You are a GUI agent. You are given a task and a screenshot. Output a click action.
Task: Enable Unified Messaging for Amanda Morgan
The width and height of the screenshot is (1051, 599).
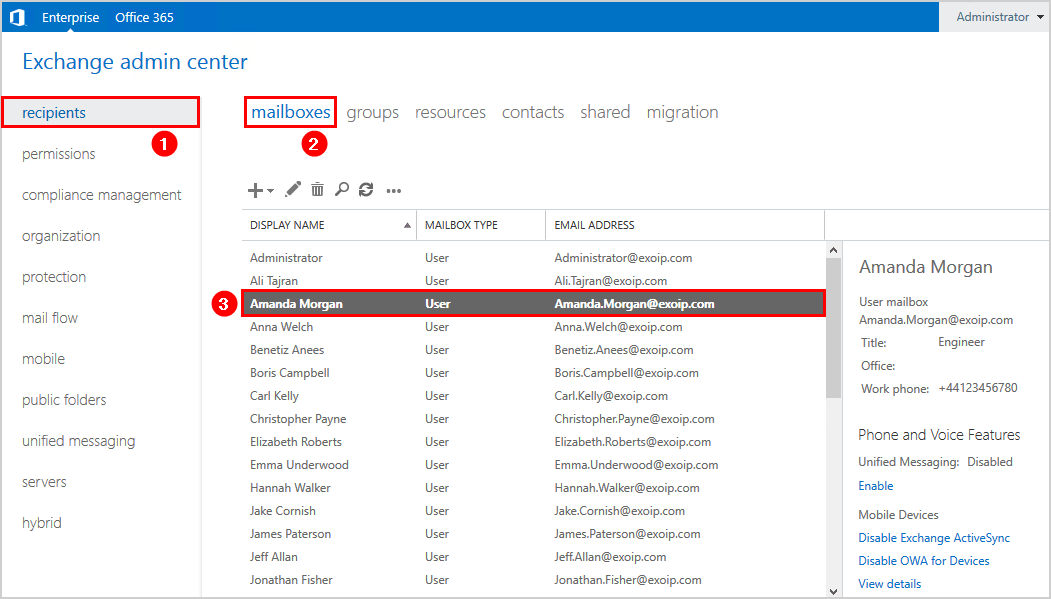click(x=875, y=485)
